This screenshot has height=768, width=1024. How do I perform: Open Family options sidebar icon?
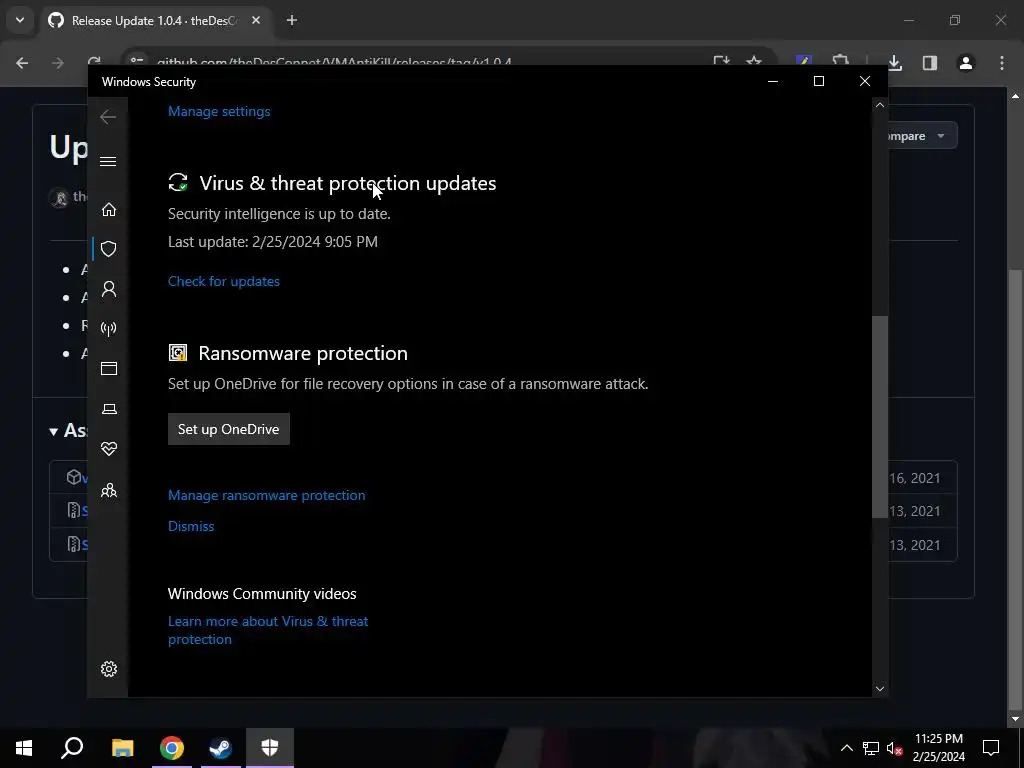(x=109, y=490)
